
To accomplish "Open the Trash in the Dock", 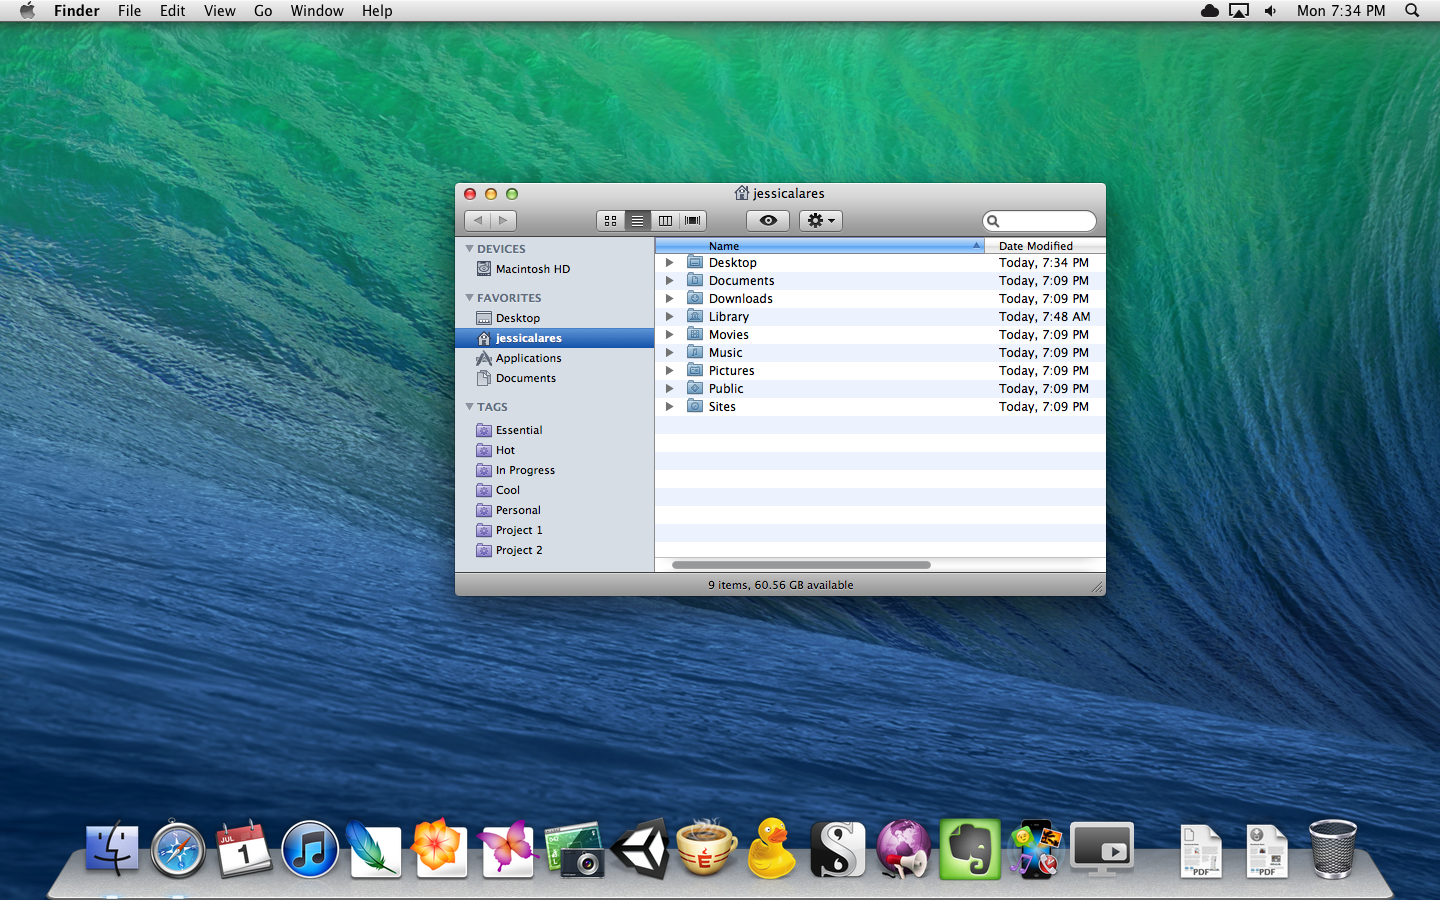I will coord(1332,850).
